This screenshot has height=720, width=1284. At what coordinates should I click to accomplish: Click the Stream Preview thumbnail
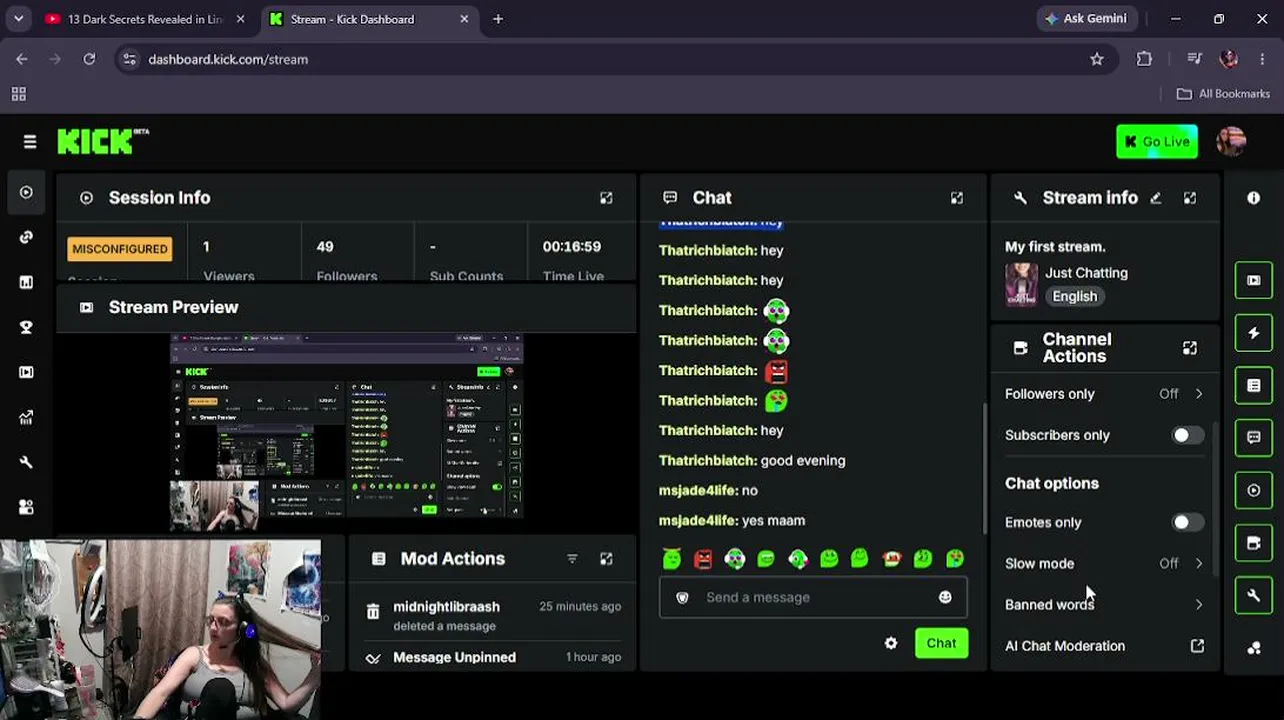click(x=346, y=426)
